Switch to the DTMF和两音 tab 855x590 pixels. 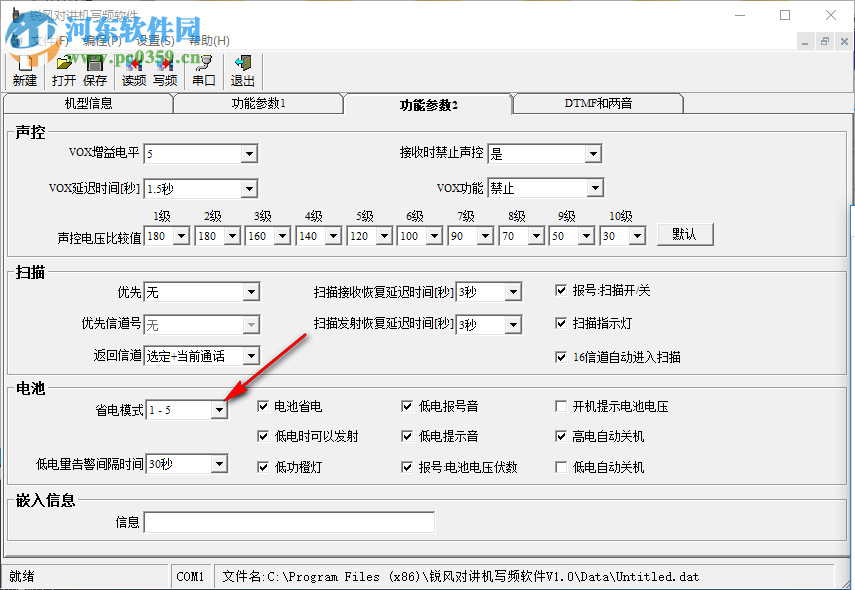pyautogui.click(x=597, y=102)
